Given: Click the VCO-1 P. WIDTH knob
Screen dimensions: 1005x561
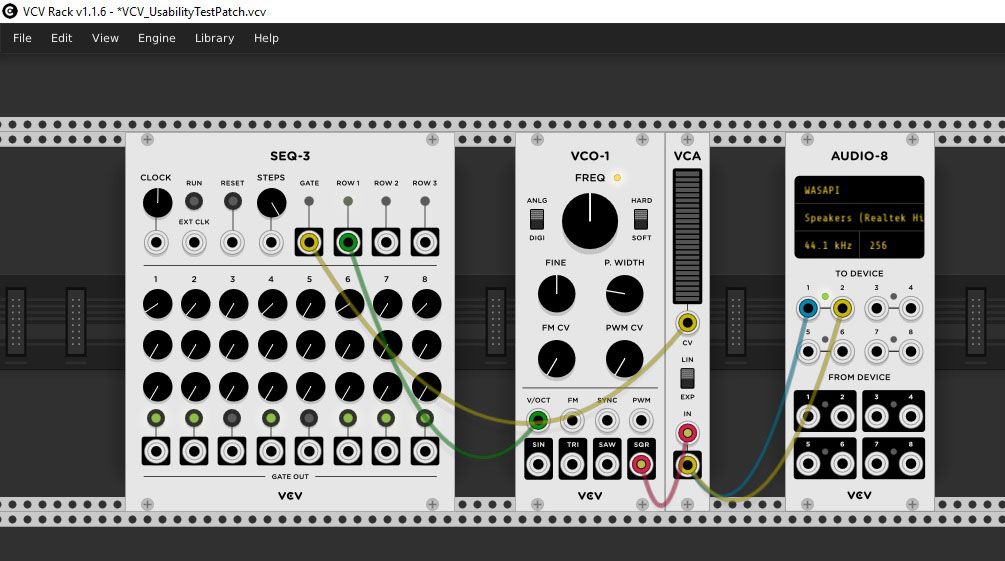Looking at the screenshot, I should click(x=624, y=294).
